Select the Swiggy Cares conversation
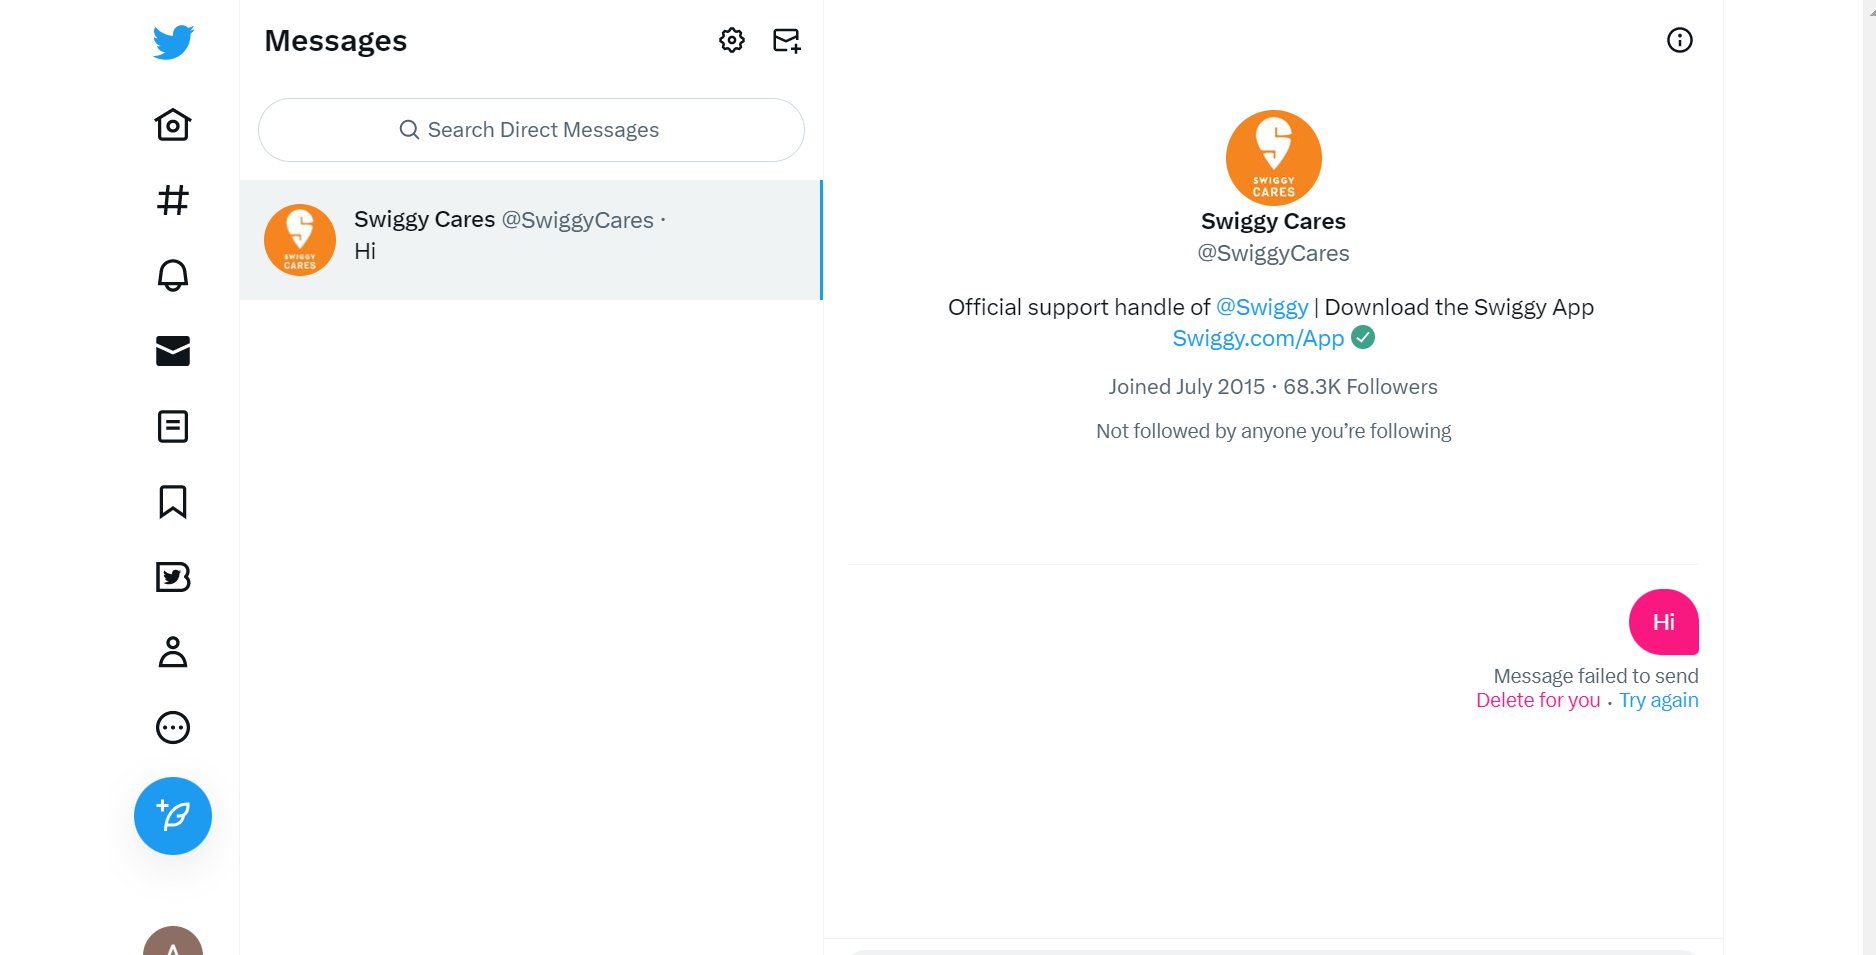 [x=530, y=239]
